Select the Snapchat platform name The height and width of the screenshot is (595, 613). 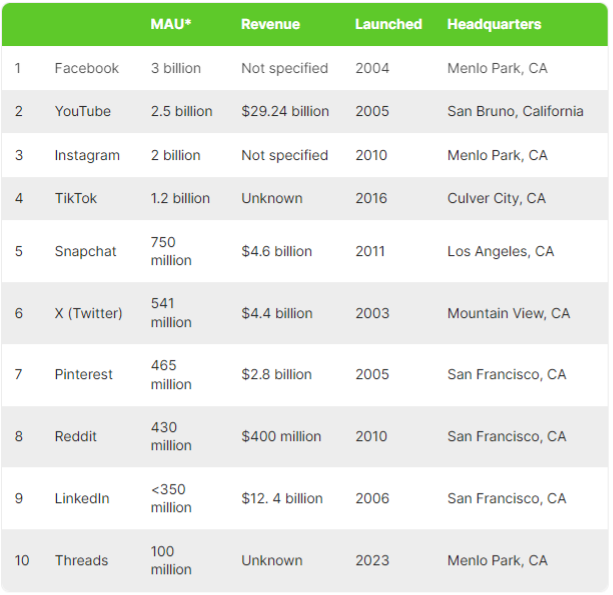point(85,251)
